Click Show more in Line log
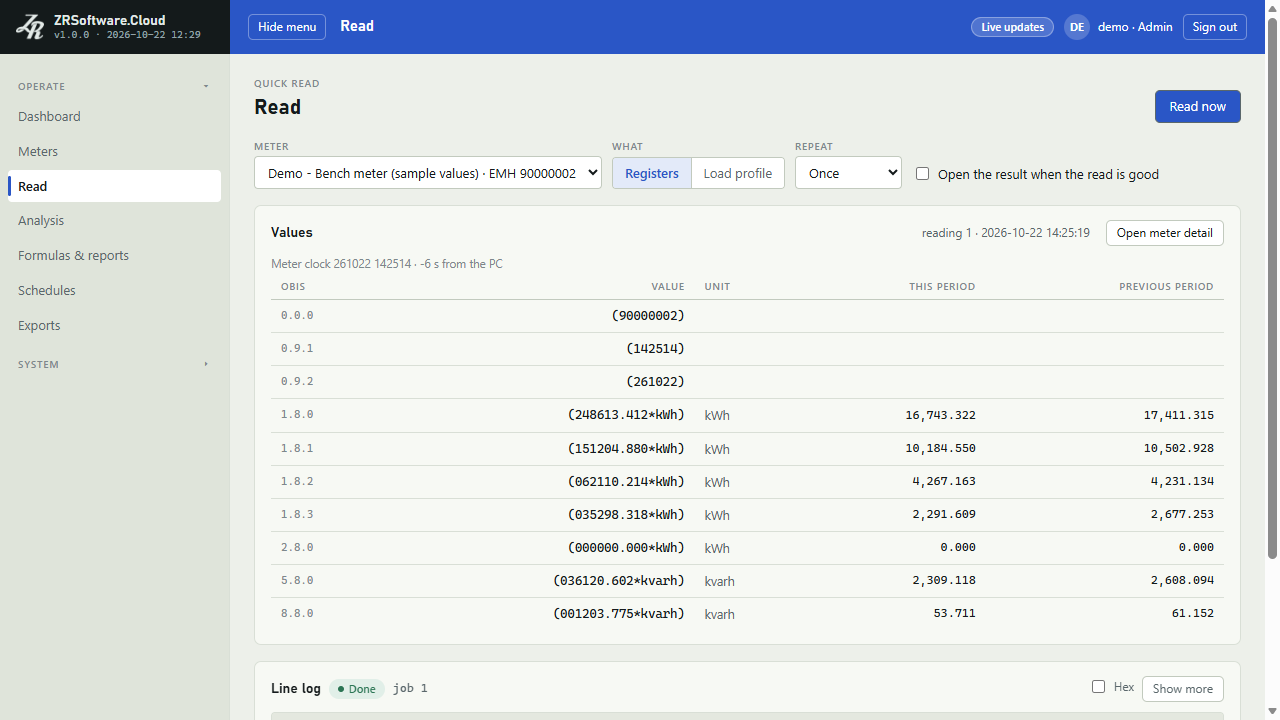Screen dimensions: 1280x720 pos(1183,689)
